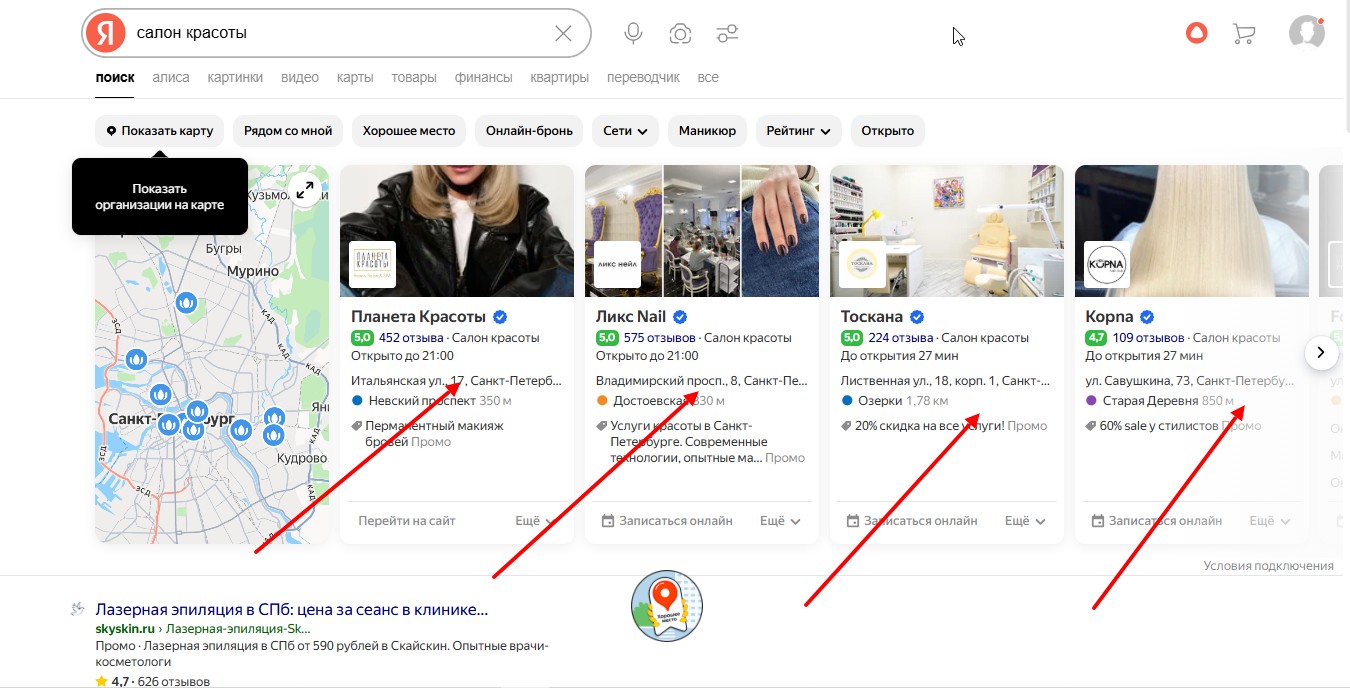
Task: Open search settings sliders icon
Action: (727, 34)
